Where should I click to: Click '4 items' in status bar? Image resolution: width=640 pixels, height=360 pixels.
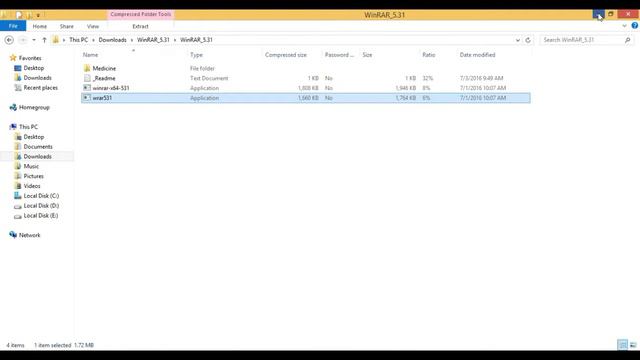(16, 345)
